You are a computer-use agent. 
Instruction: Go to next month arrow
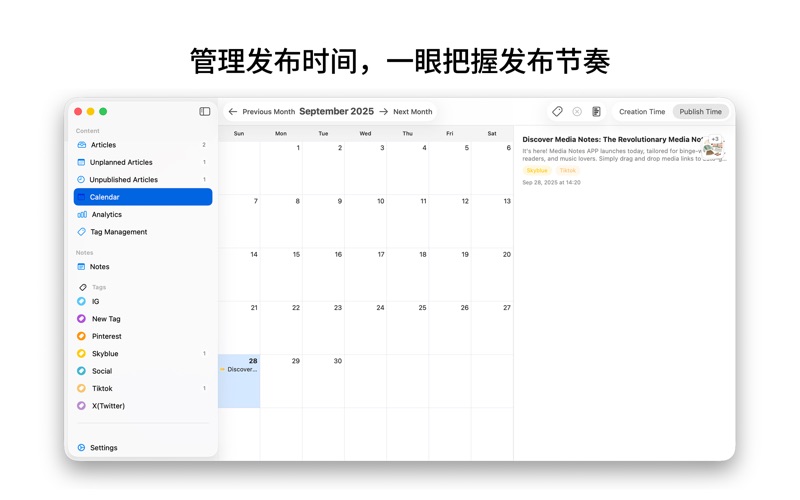(384, 112)
